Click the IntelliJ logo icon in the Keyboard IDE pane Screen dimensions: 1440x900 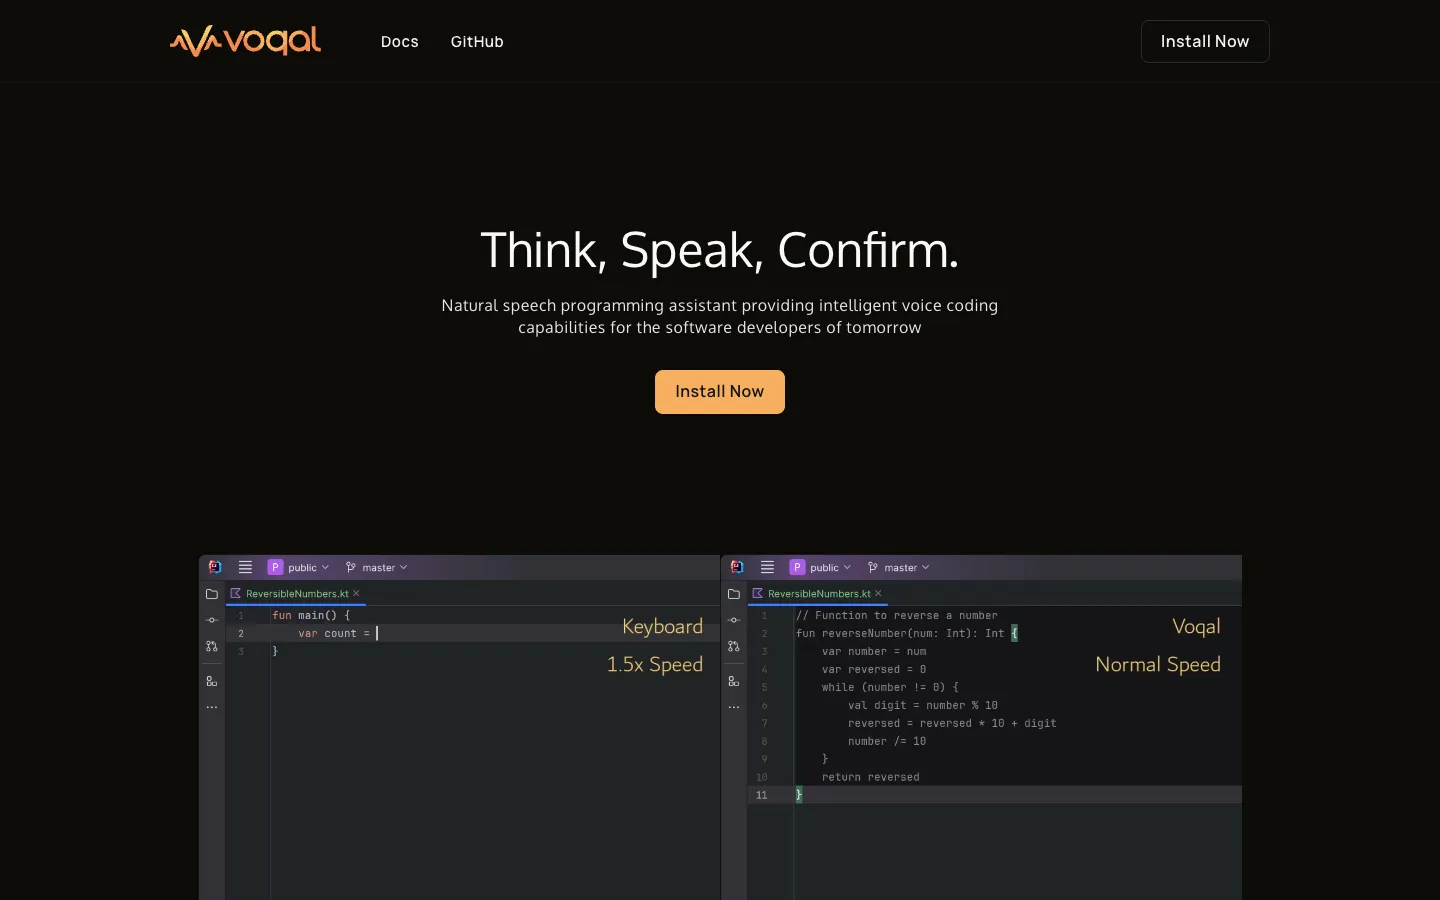click(215, 567)
